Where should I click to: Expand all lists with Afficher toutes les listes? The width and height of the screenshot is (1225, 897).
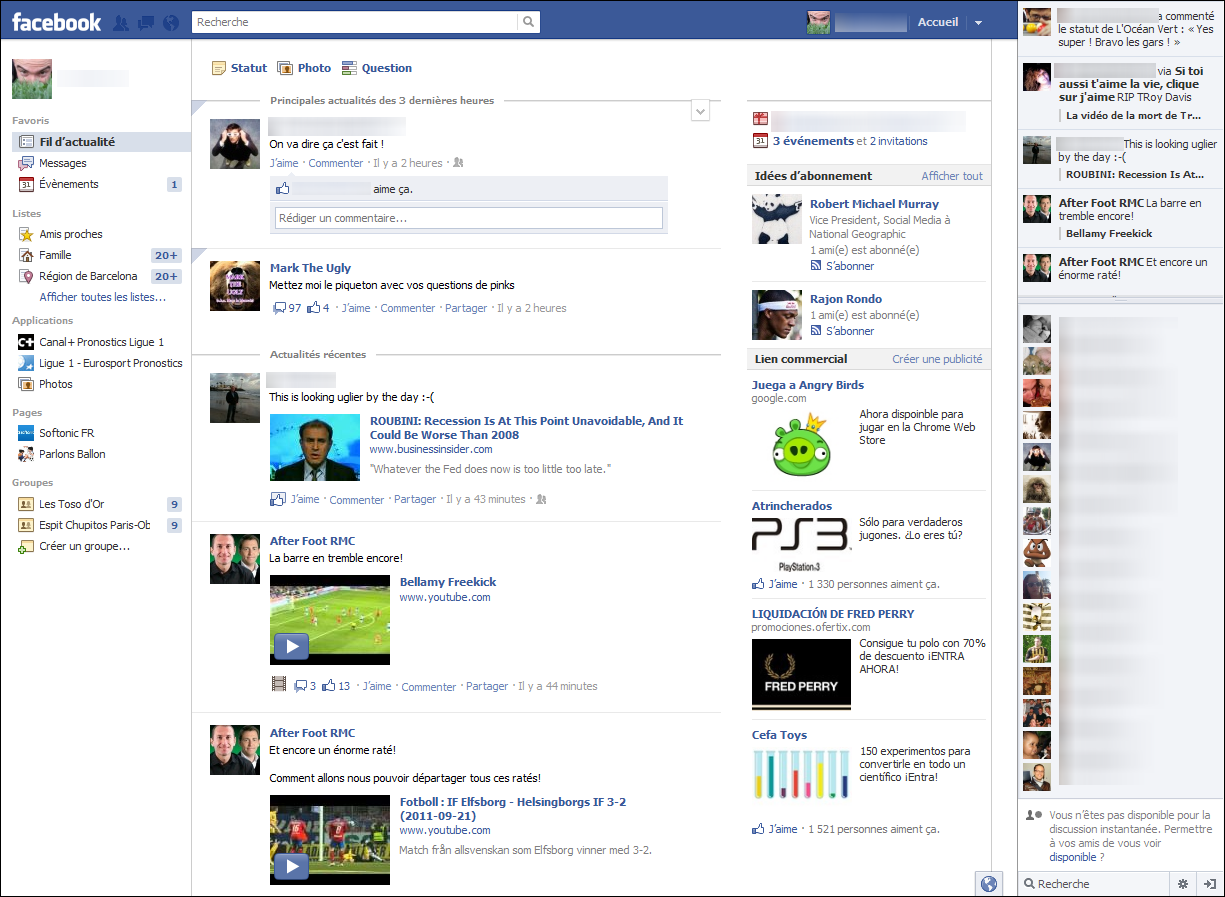click(102, 297)
